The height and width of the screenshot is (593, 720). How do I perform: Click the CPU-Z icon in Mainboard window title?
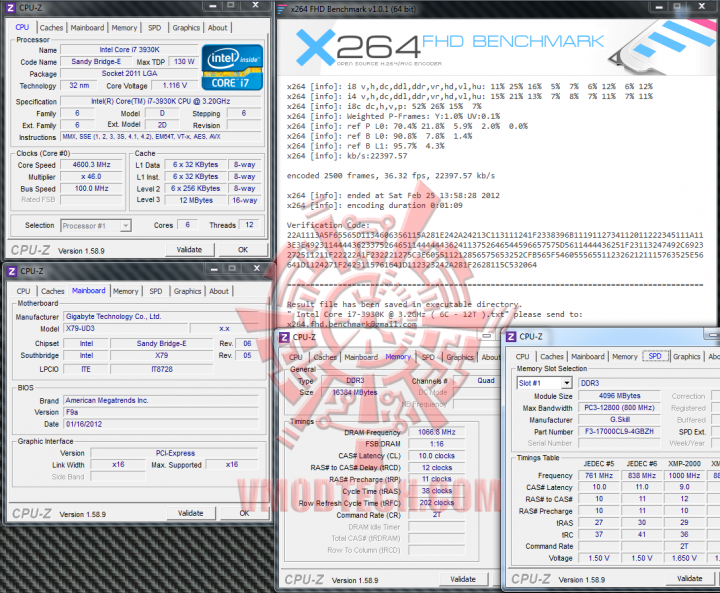[12, 271]
